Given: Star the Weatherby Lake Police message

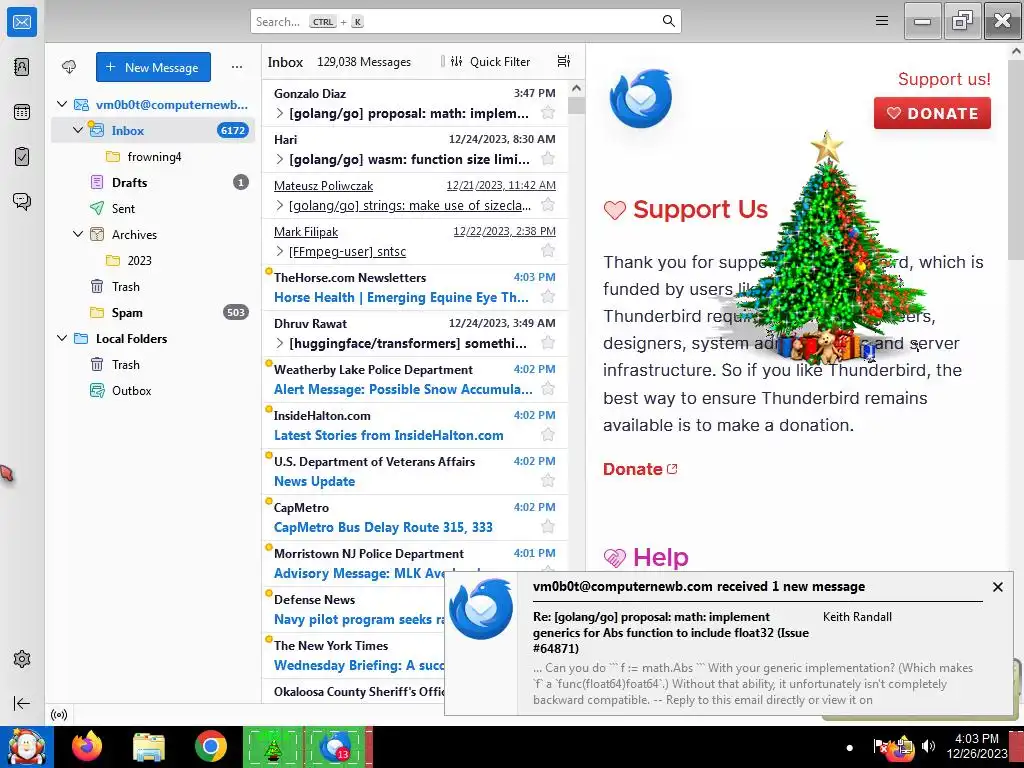Looking at the screenshot, I should tap(548, 389).
